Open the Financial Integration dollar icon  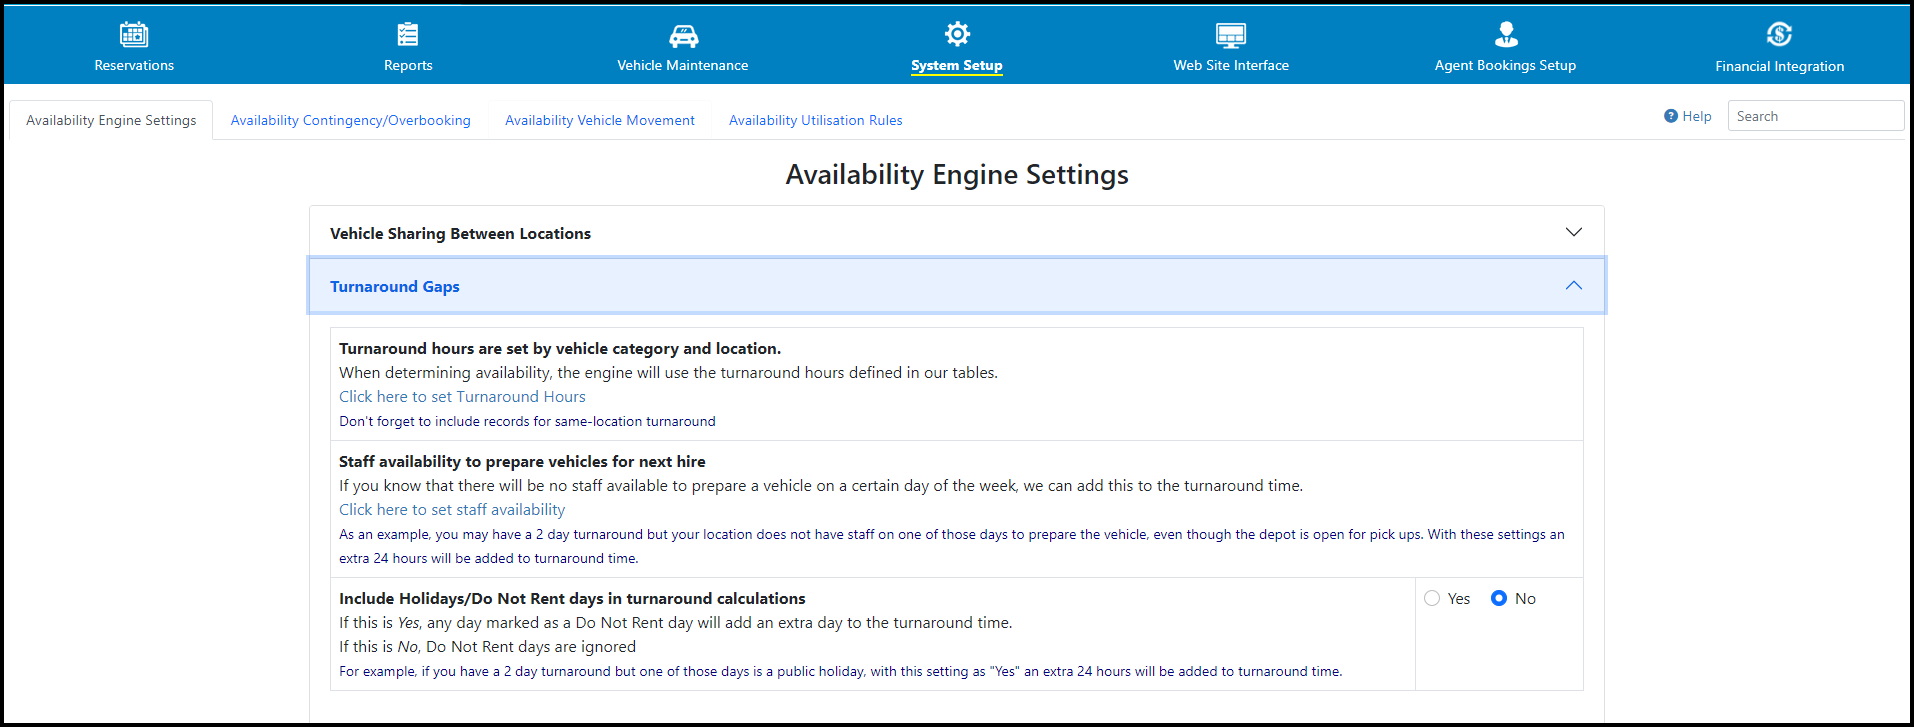tap(1780, 35)
